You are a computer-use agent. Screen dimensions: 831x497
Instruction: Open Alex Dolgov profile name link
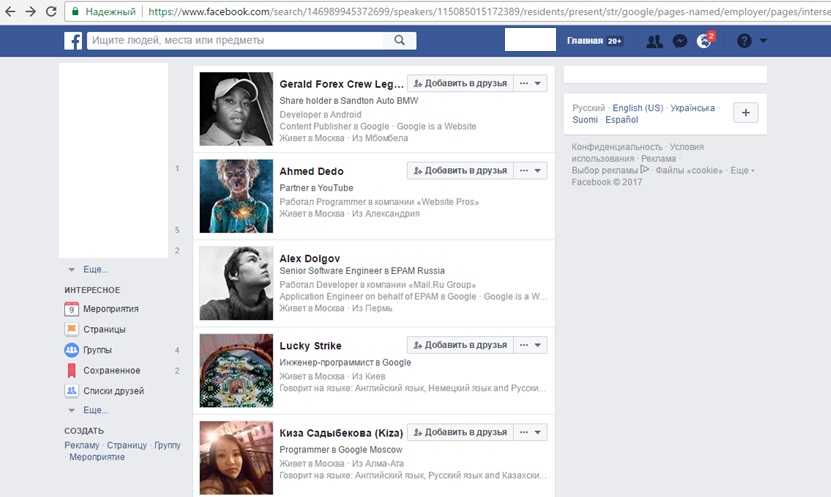(310, 259)
